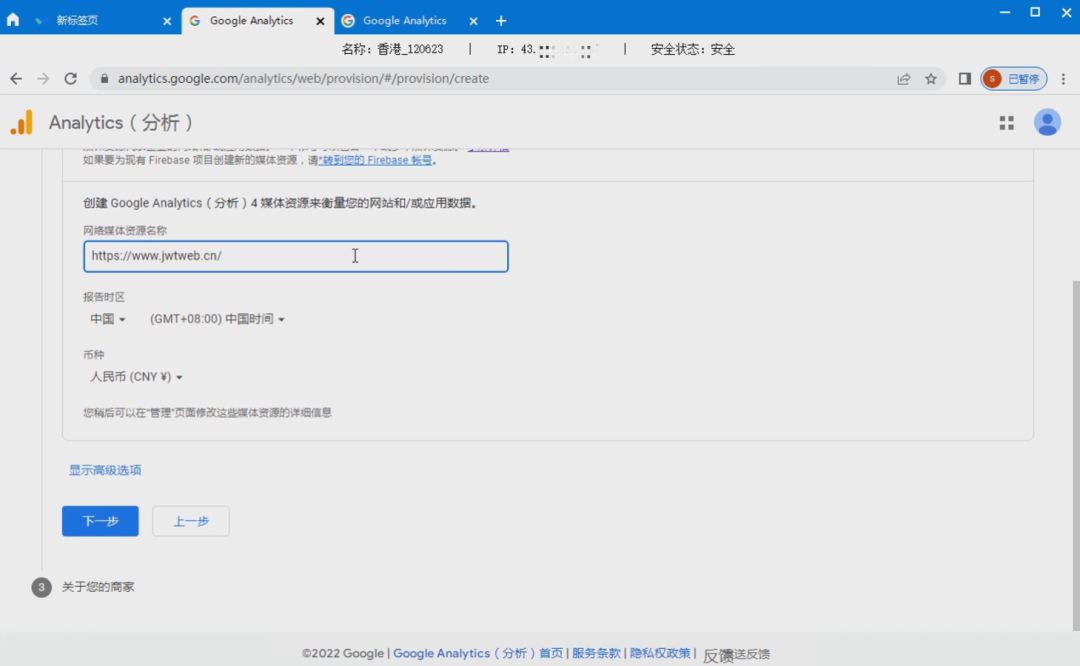
Task: Maximize the browser window
Action: click(1035, 12)
